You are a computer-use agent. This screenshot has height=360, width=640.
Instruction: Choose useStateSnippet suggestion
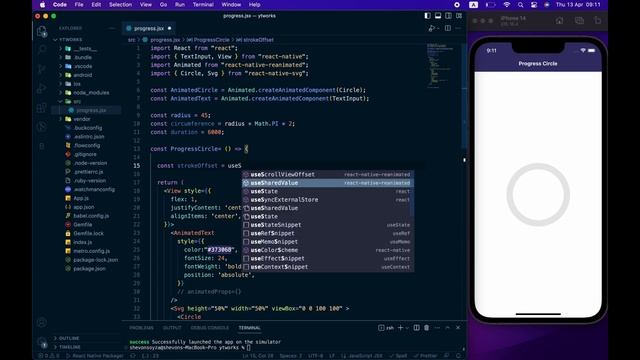tap(328, 225)
